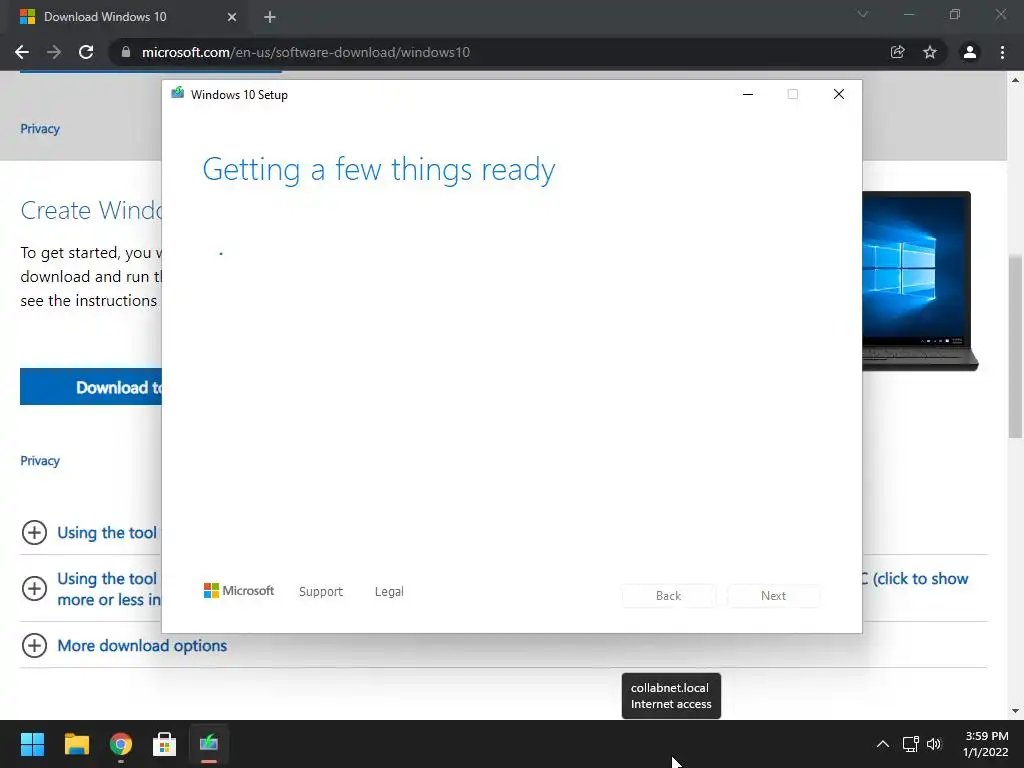This screenshot has height=768, width=1024.
Task: Click the Next button in Setup
Action: click(773, 596)
